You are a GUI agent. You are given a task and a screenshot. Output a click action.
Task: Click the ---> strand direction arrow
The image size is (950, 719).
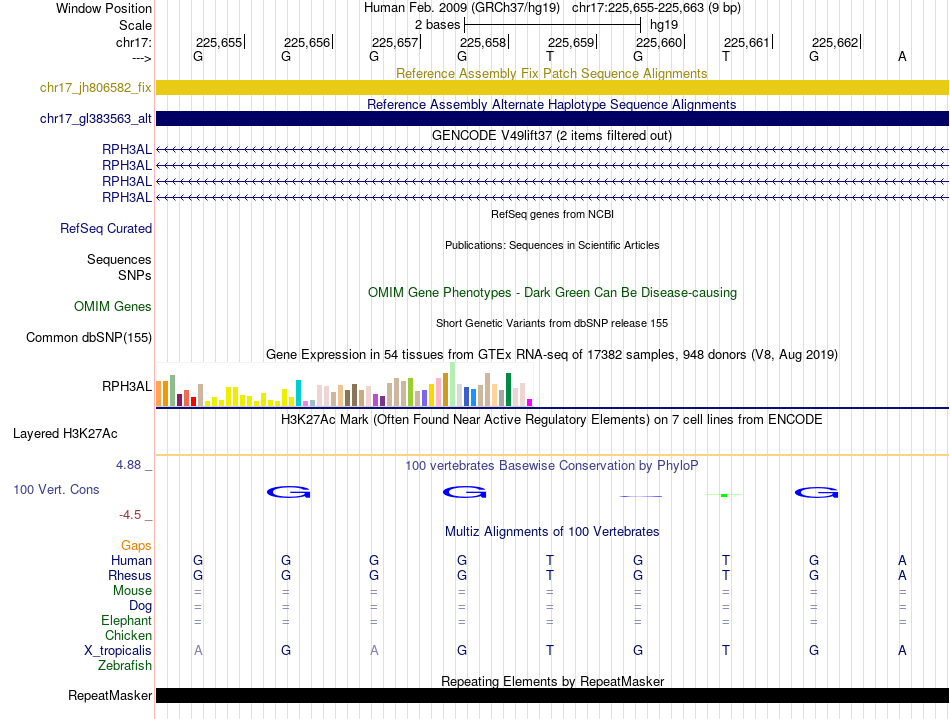point(142,58)
